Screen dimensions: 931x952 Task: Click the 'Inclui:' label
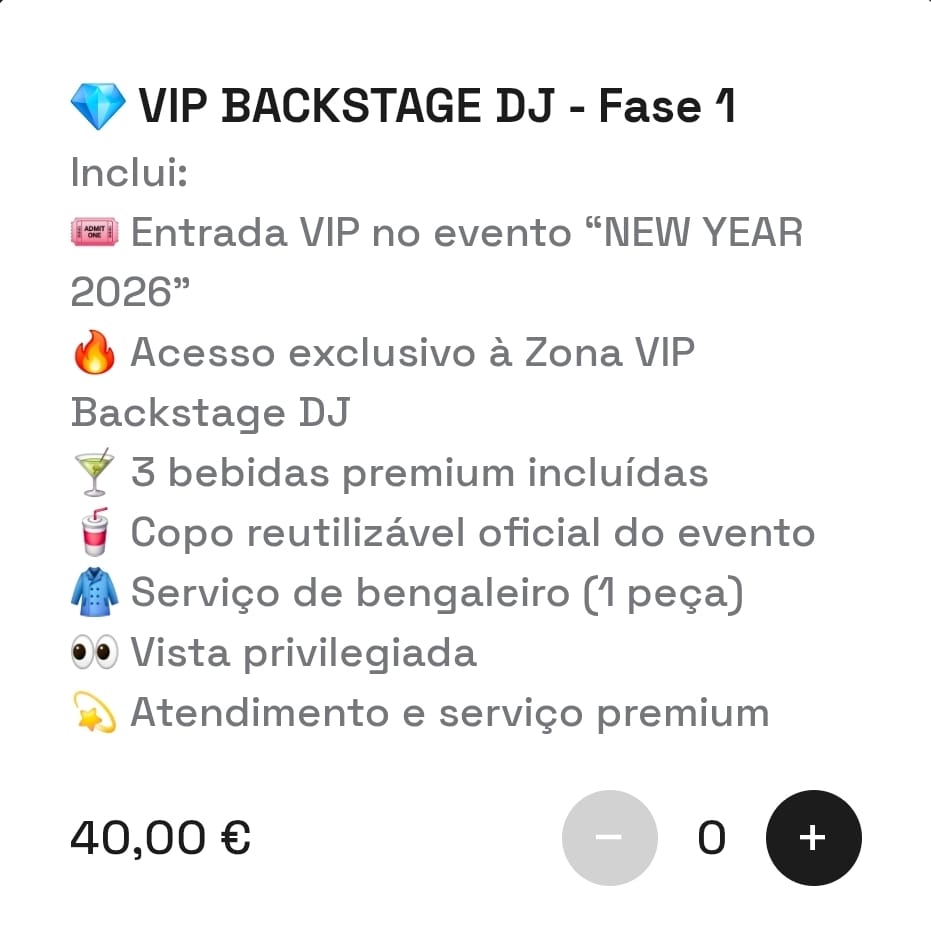tap(129, 173)
